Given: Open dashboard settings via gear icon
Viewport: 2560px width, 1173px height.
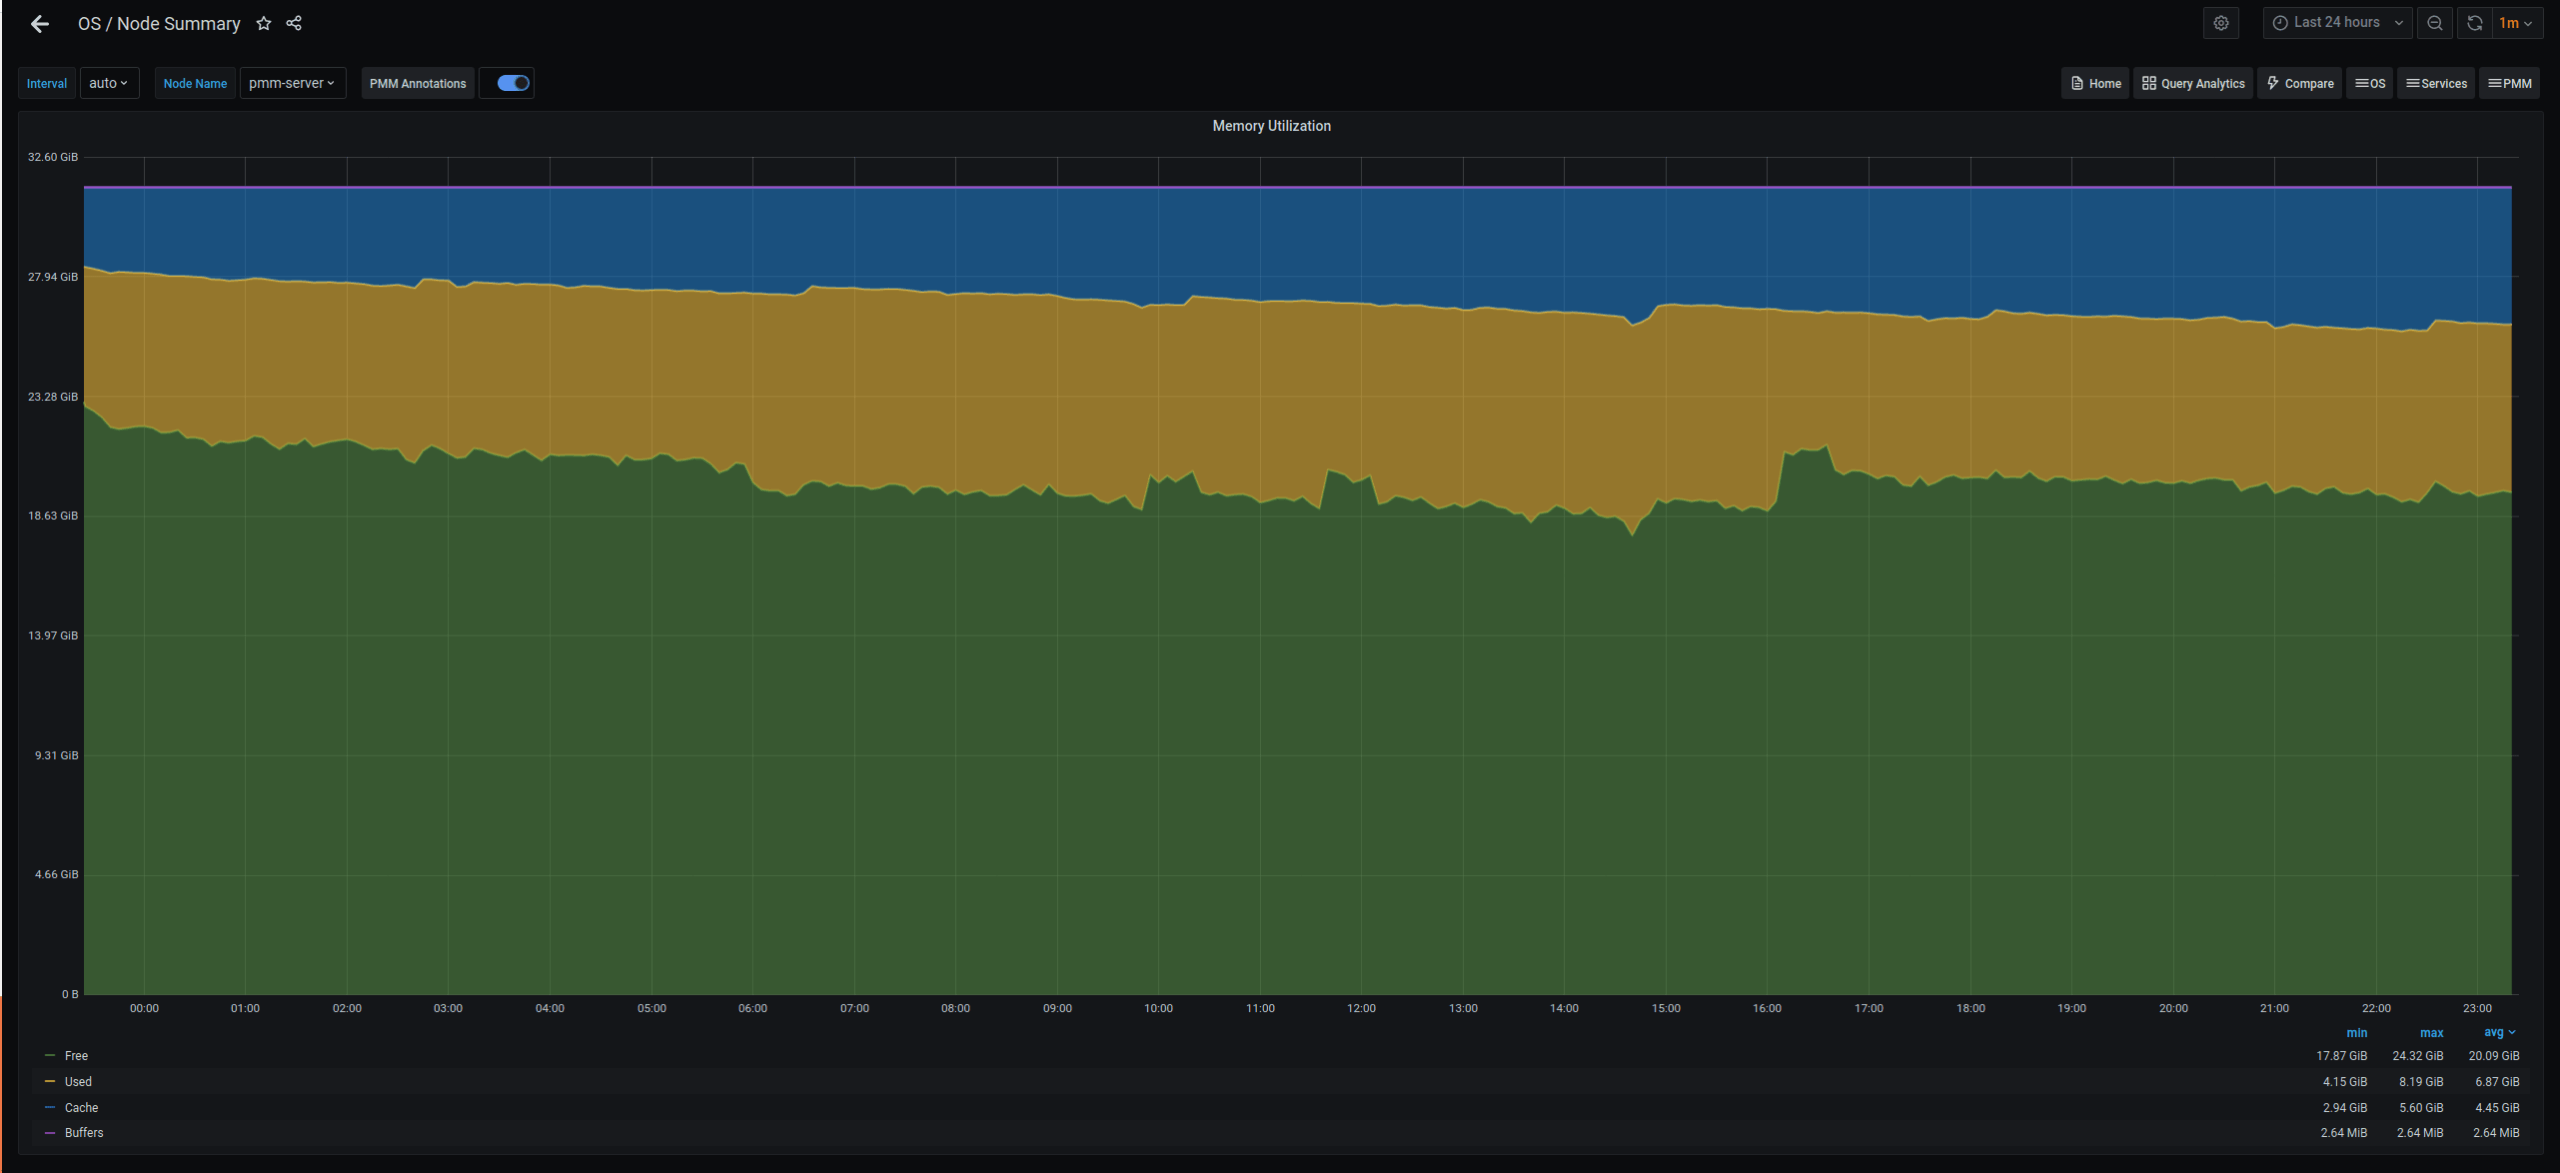Looking at the screenshot, I should 2221,22.
